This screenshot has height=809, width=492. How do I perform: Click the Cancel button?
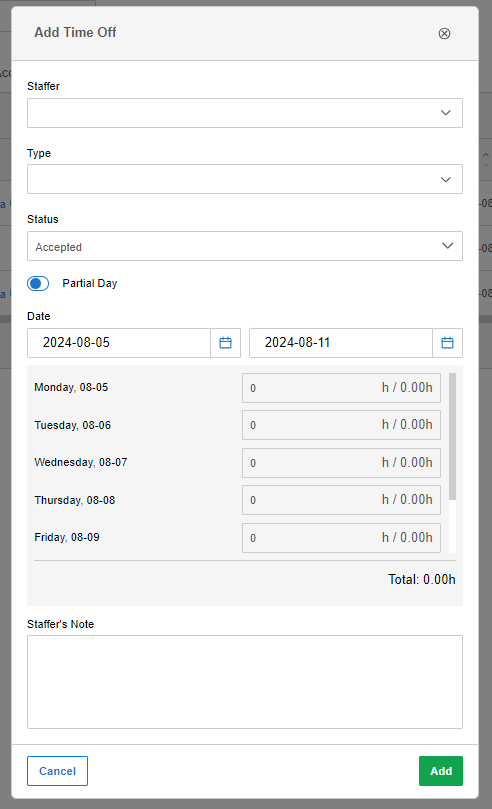click(x=57, y=771)
